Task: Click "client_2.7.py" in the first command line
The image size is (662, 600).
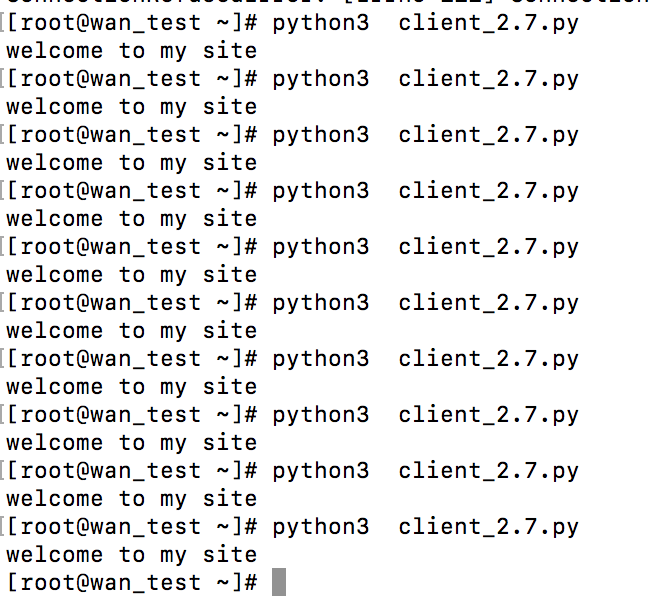Action: pos(488,22)
